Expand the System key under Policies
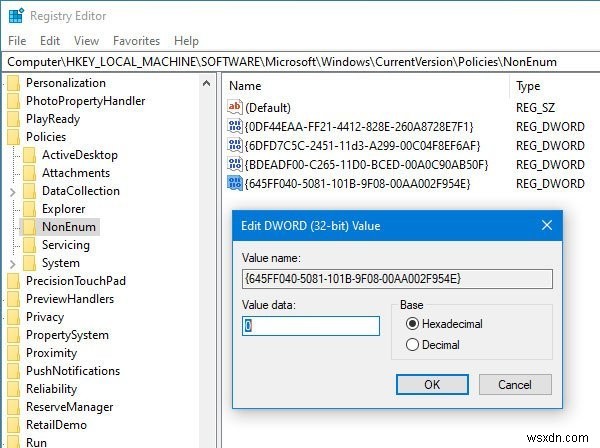The width and height of the screenshot is (600, 448). point(13,264)
